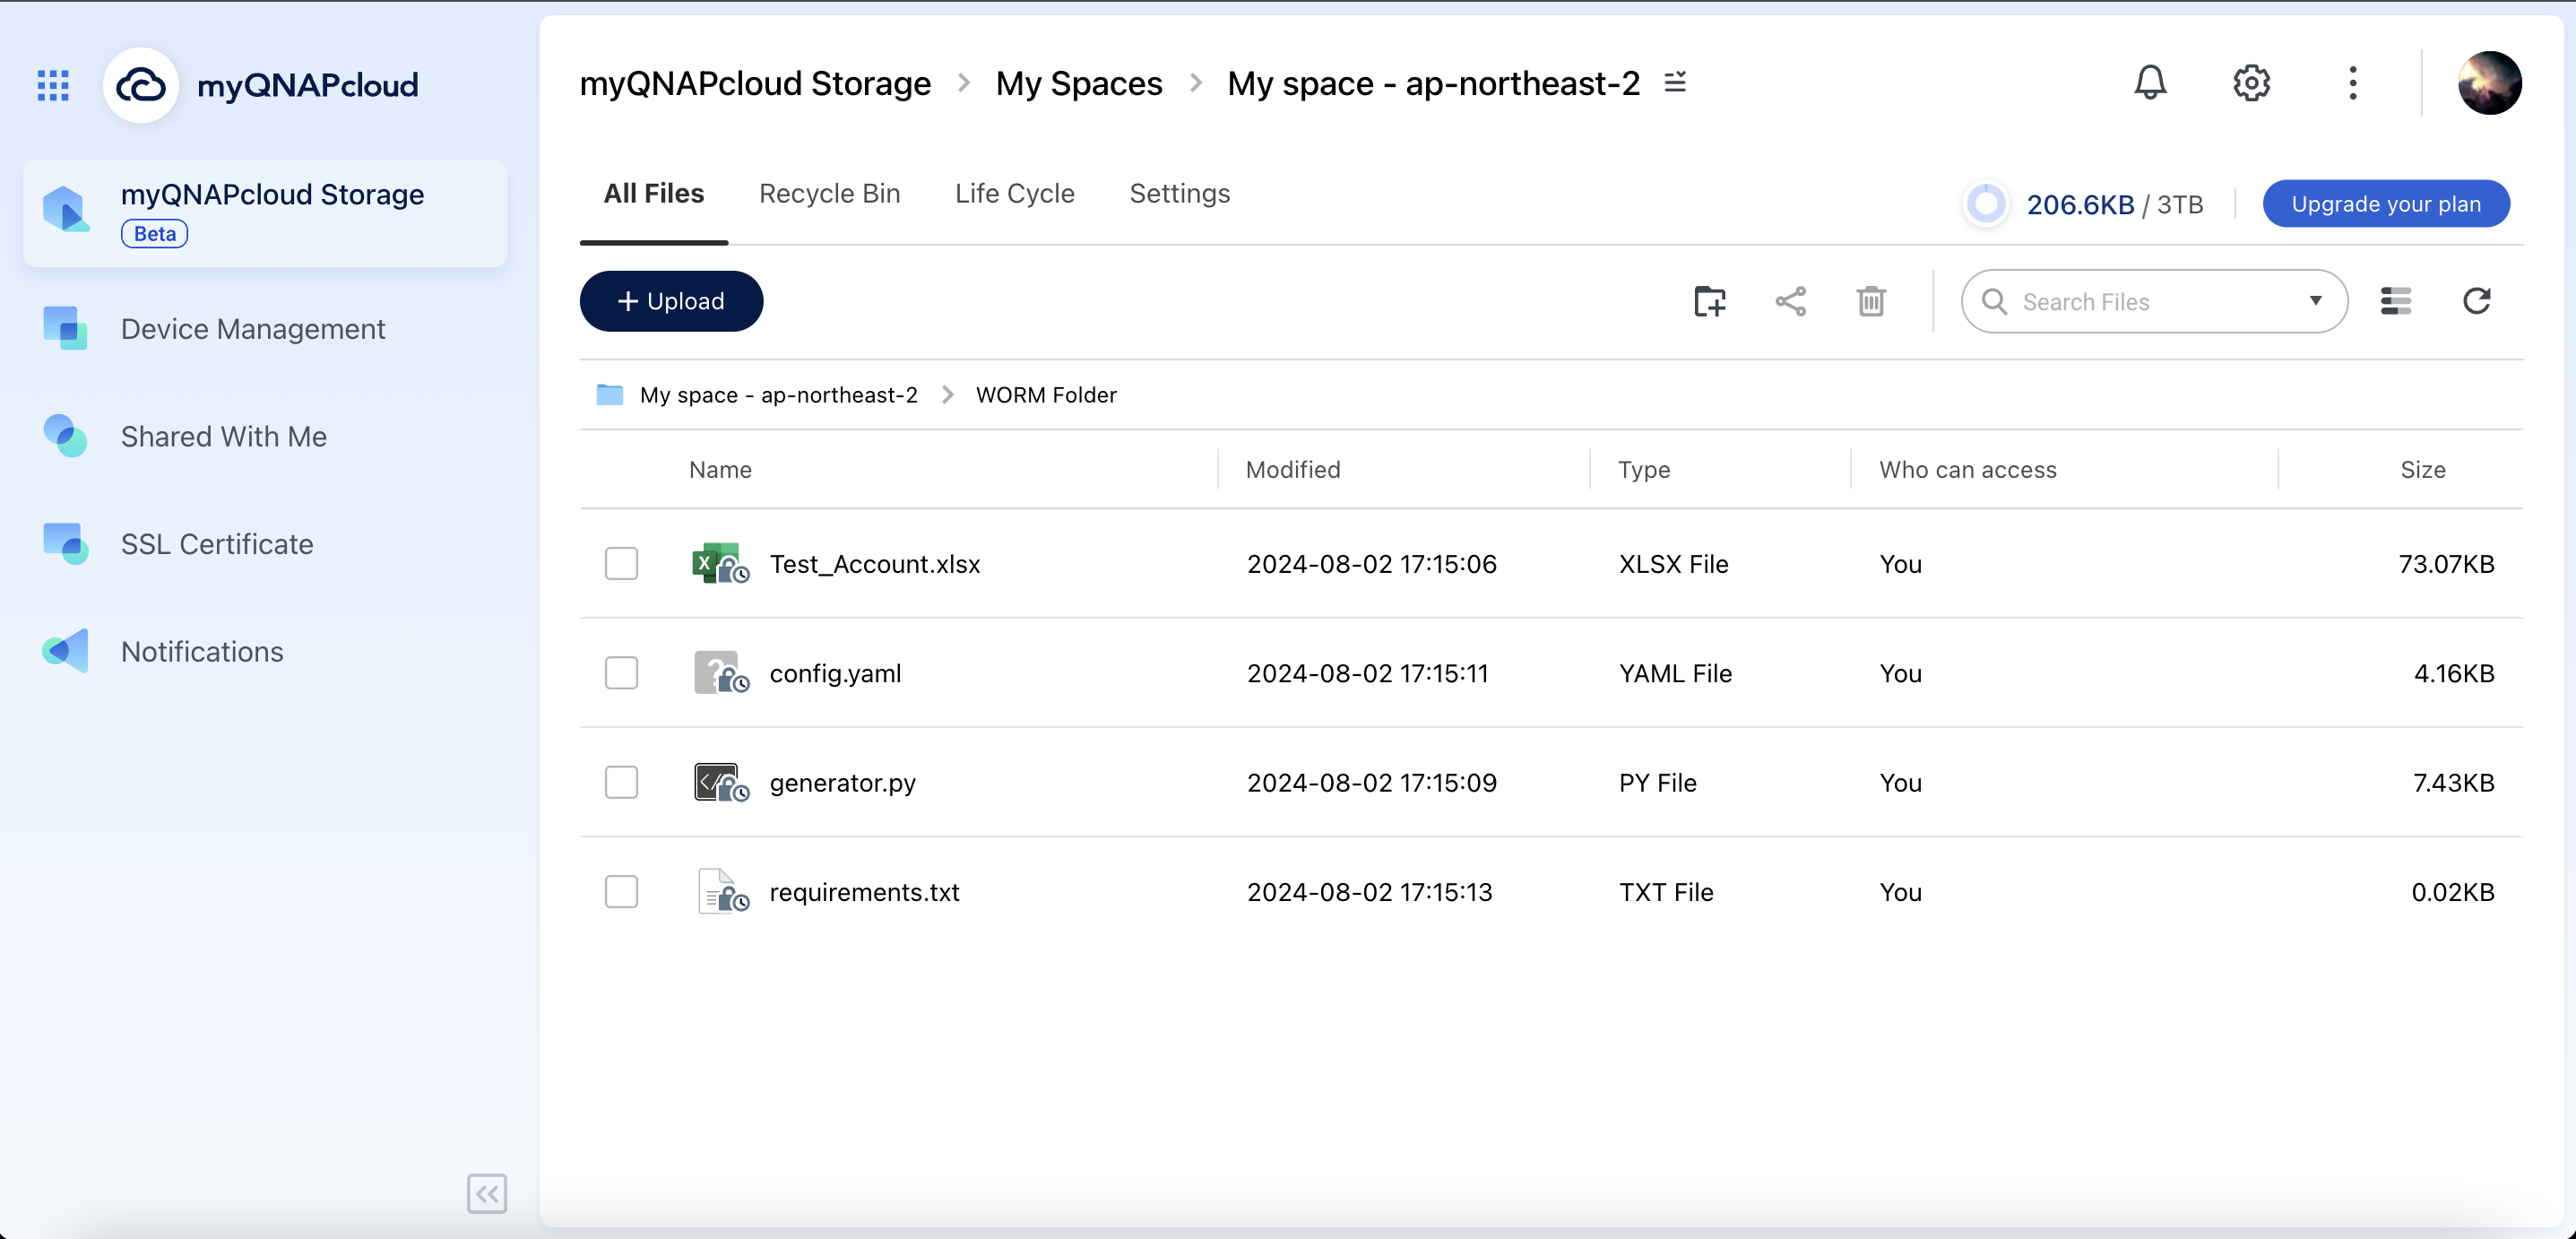Image resolution: width=2576 pixels, height=1239 pixels.
Task: Click the trash delete icon
Action: 1871,301
